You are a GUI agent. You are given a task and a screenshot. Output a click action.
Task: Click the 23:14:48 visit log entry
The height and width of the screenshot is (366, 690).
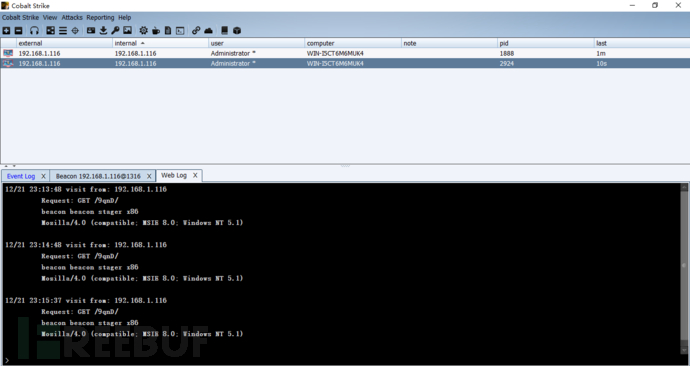86,245
